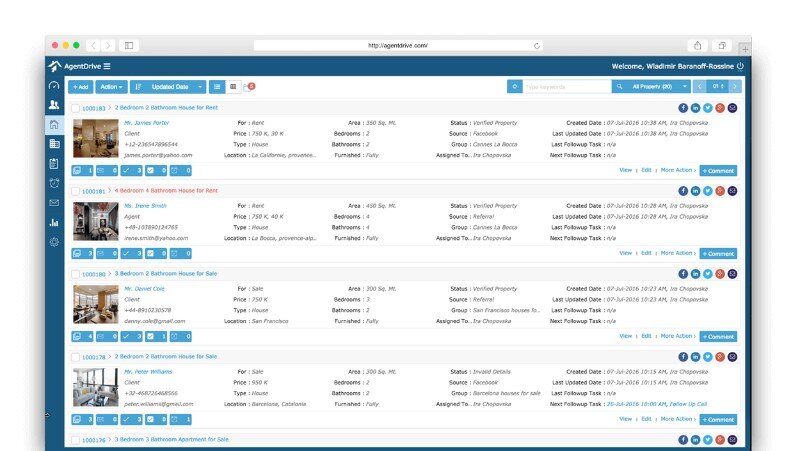This screenshot has width=800, height=451.
Task: Open the Action dropdown menu
Action: point(111,87)
